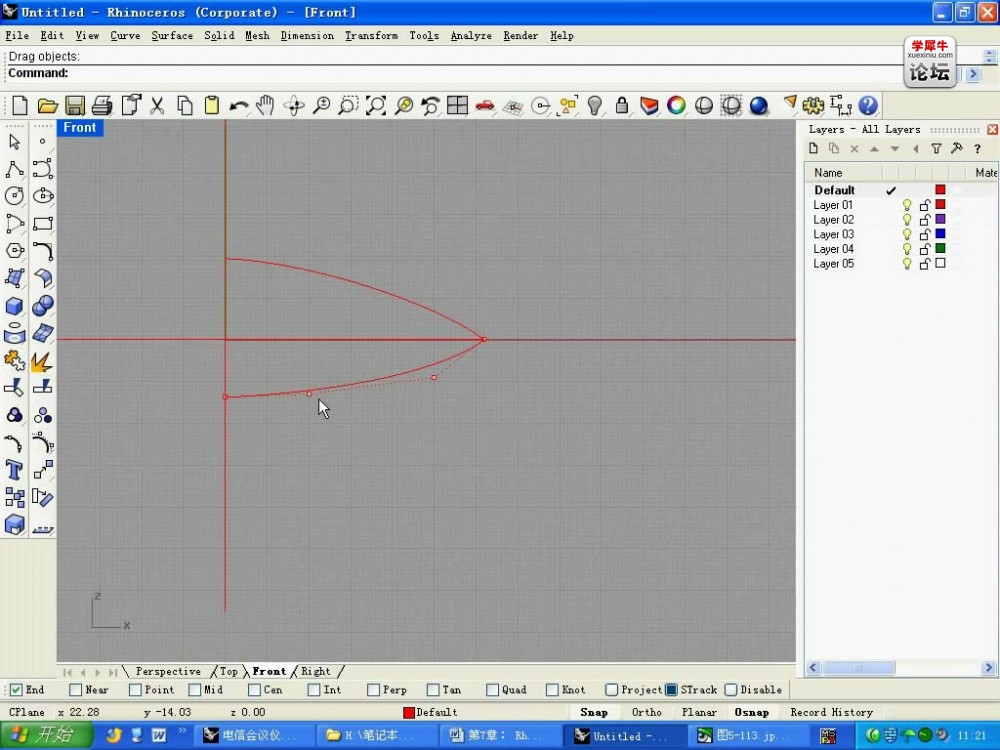The height and width of the screenshot is (750, 1000).
Task: Open the Default layer selector in the status bar
Action: 431,712
